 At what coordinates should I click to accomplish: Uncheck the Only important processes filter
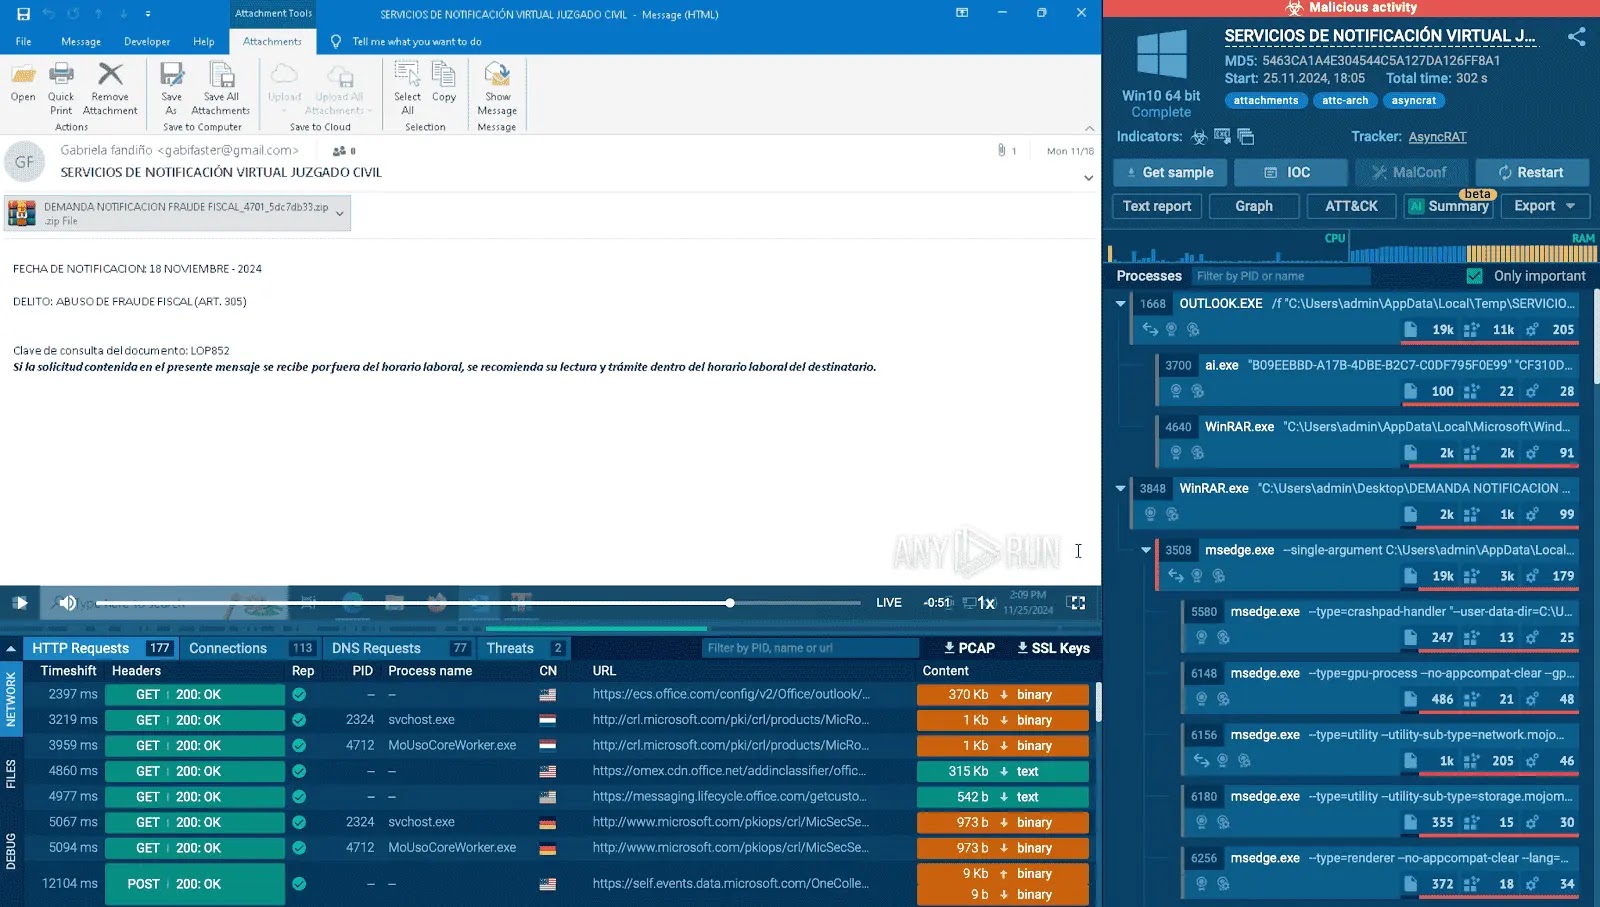click(x=1474, y=275)
